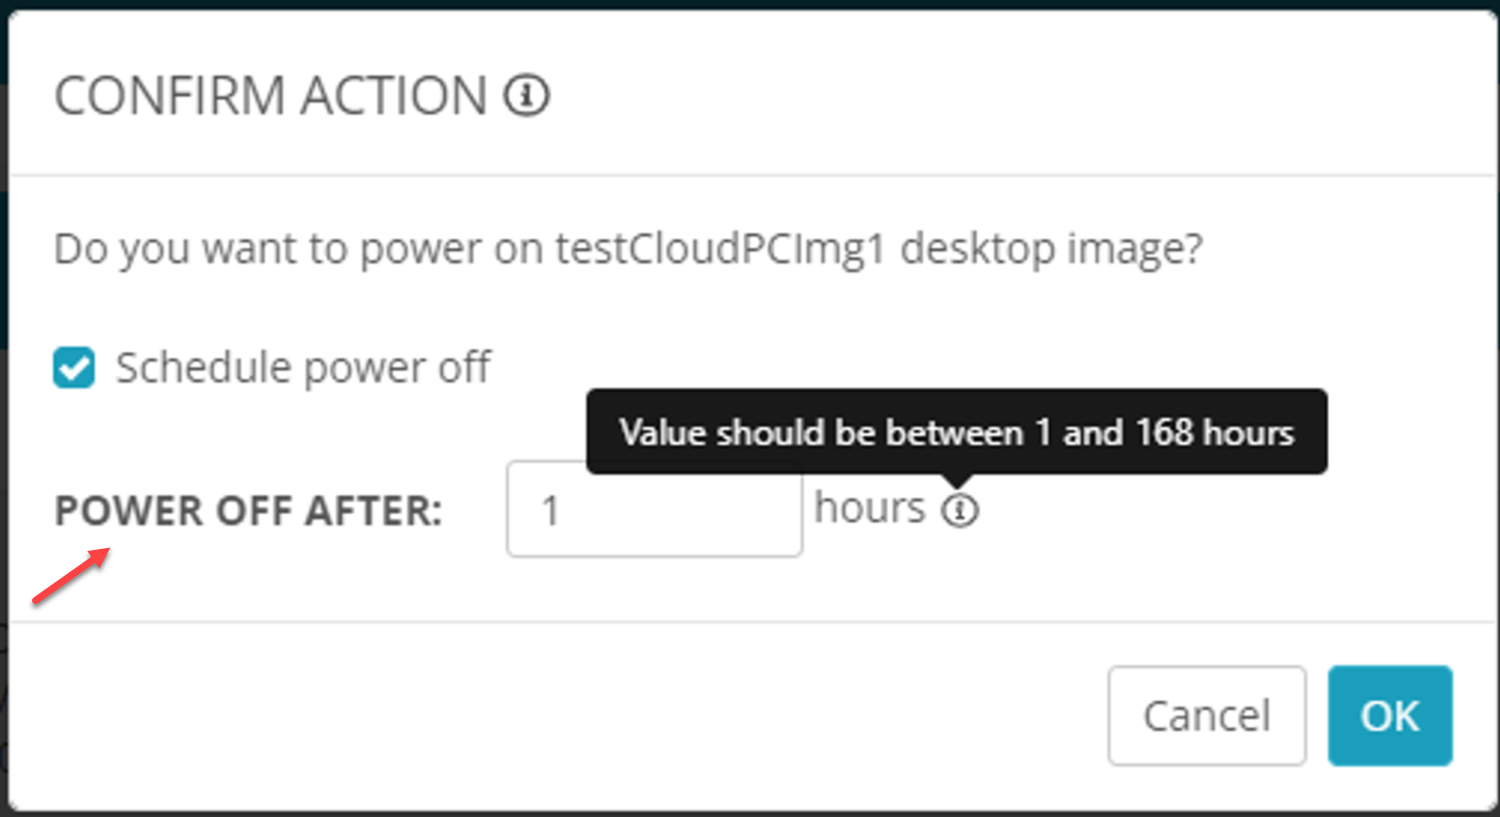
Task: Click the word AFTER: in the field label
Action: click(x=374, y=511)
